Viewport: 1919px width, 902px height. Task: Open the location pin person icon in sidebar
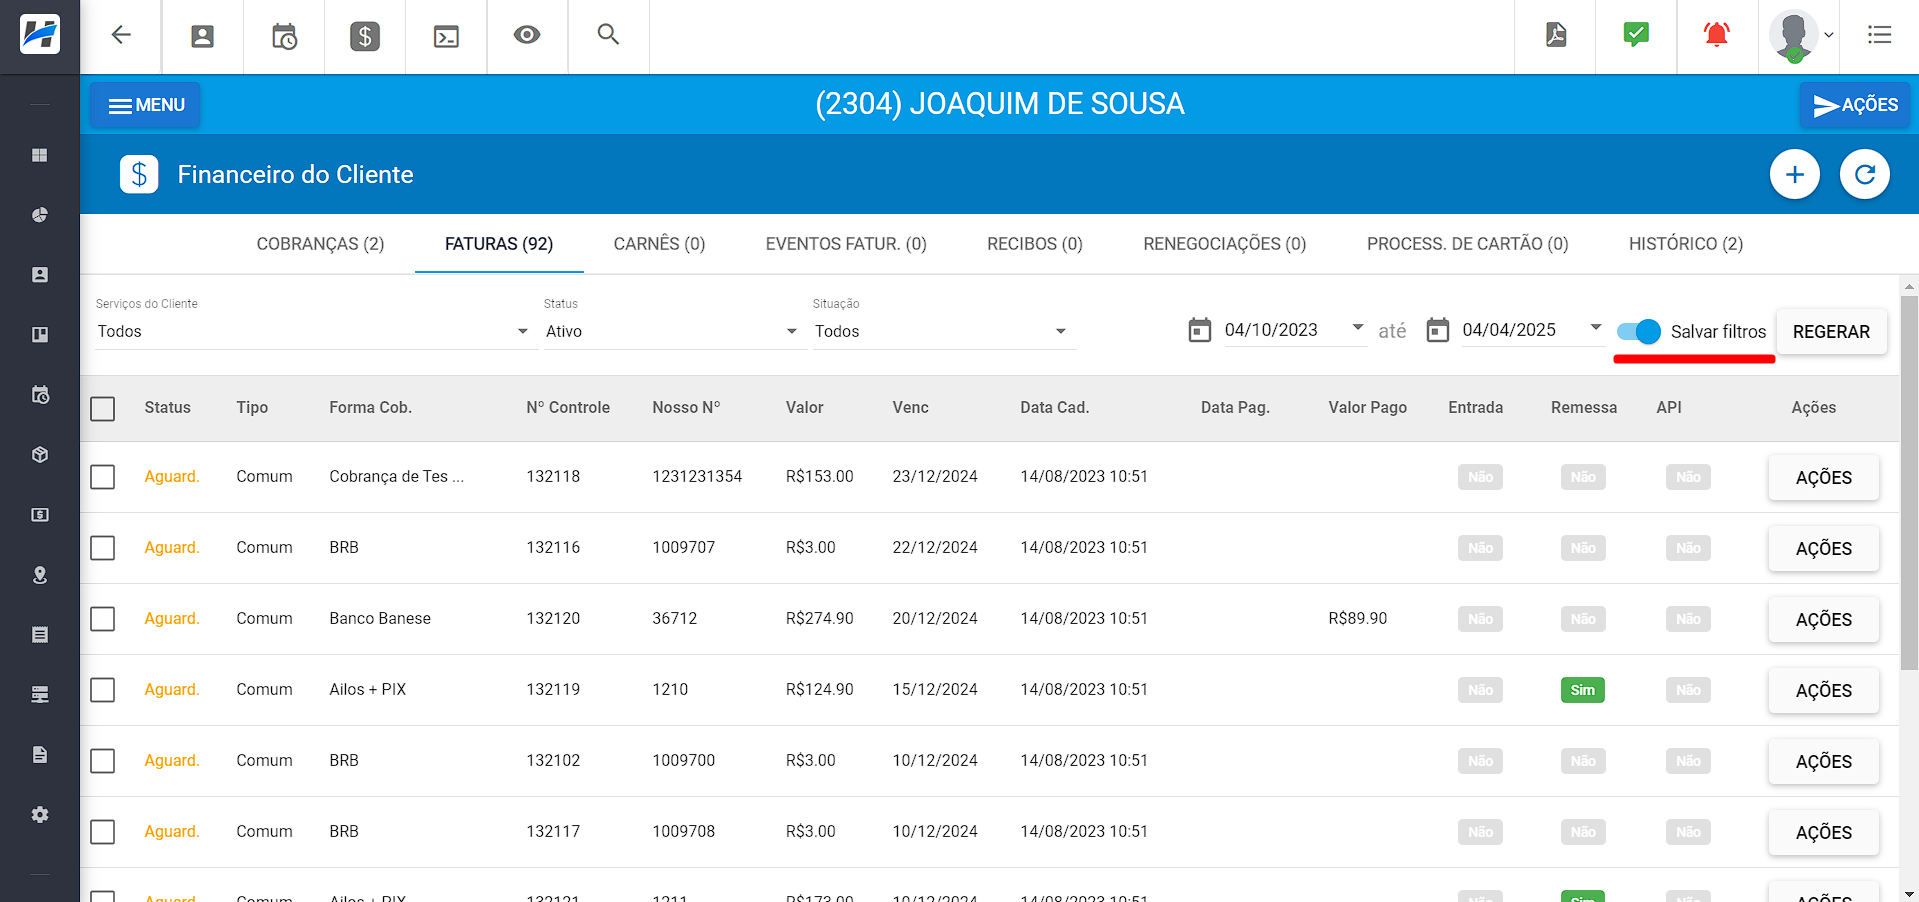click(40, 575)
